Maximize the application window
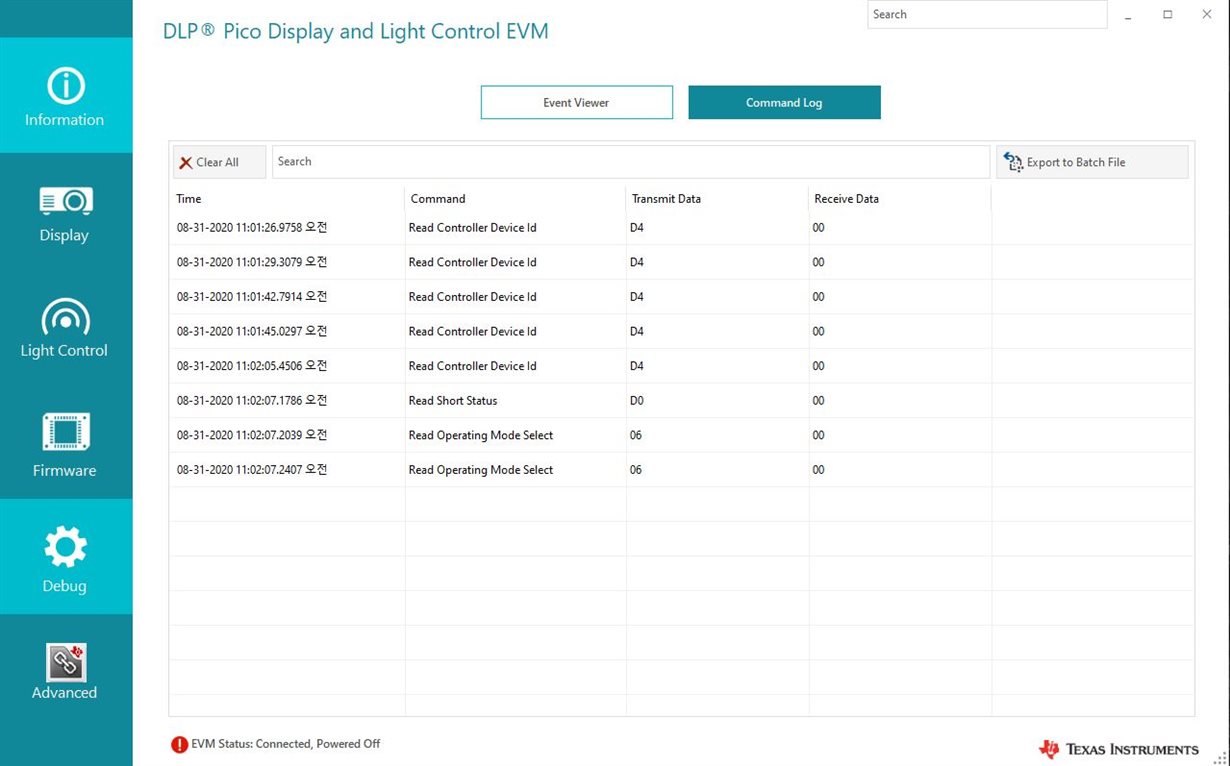Viewport: 1230px width, 766px height. coord(1167,14)
